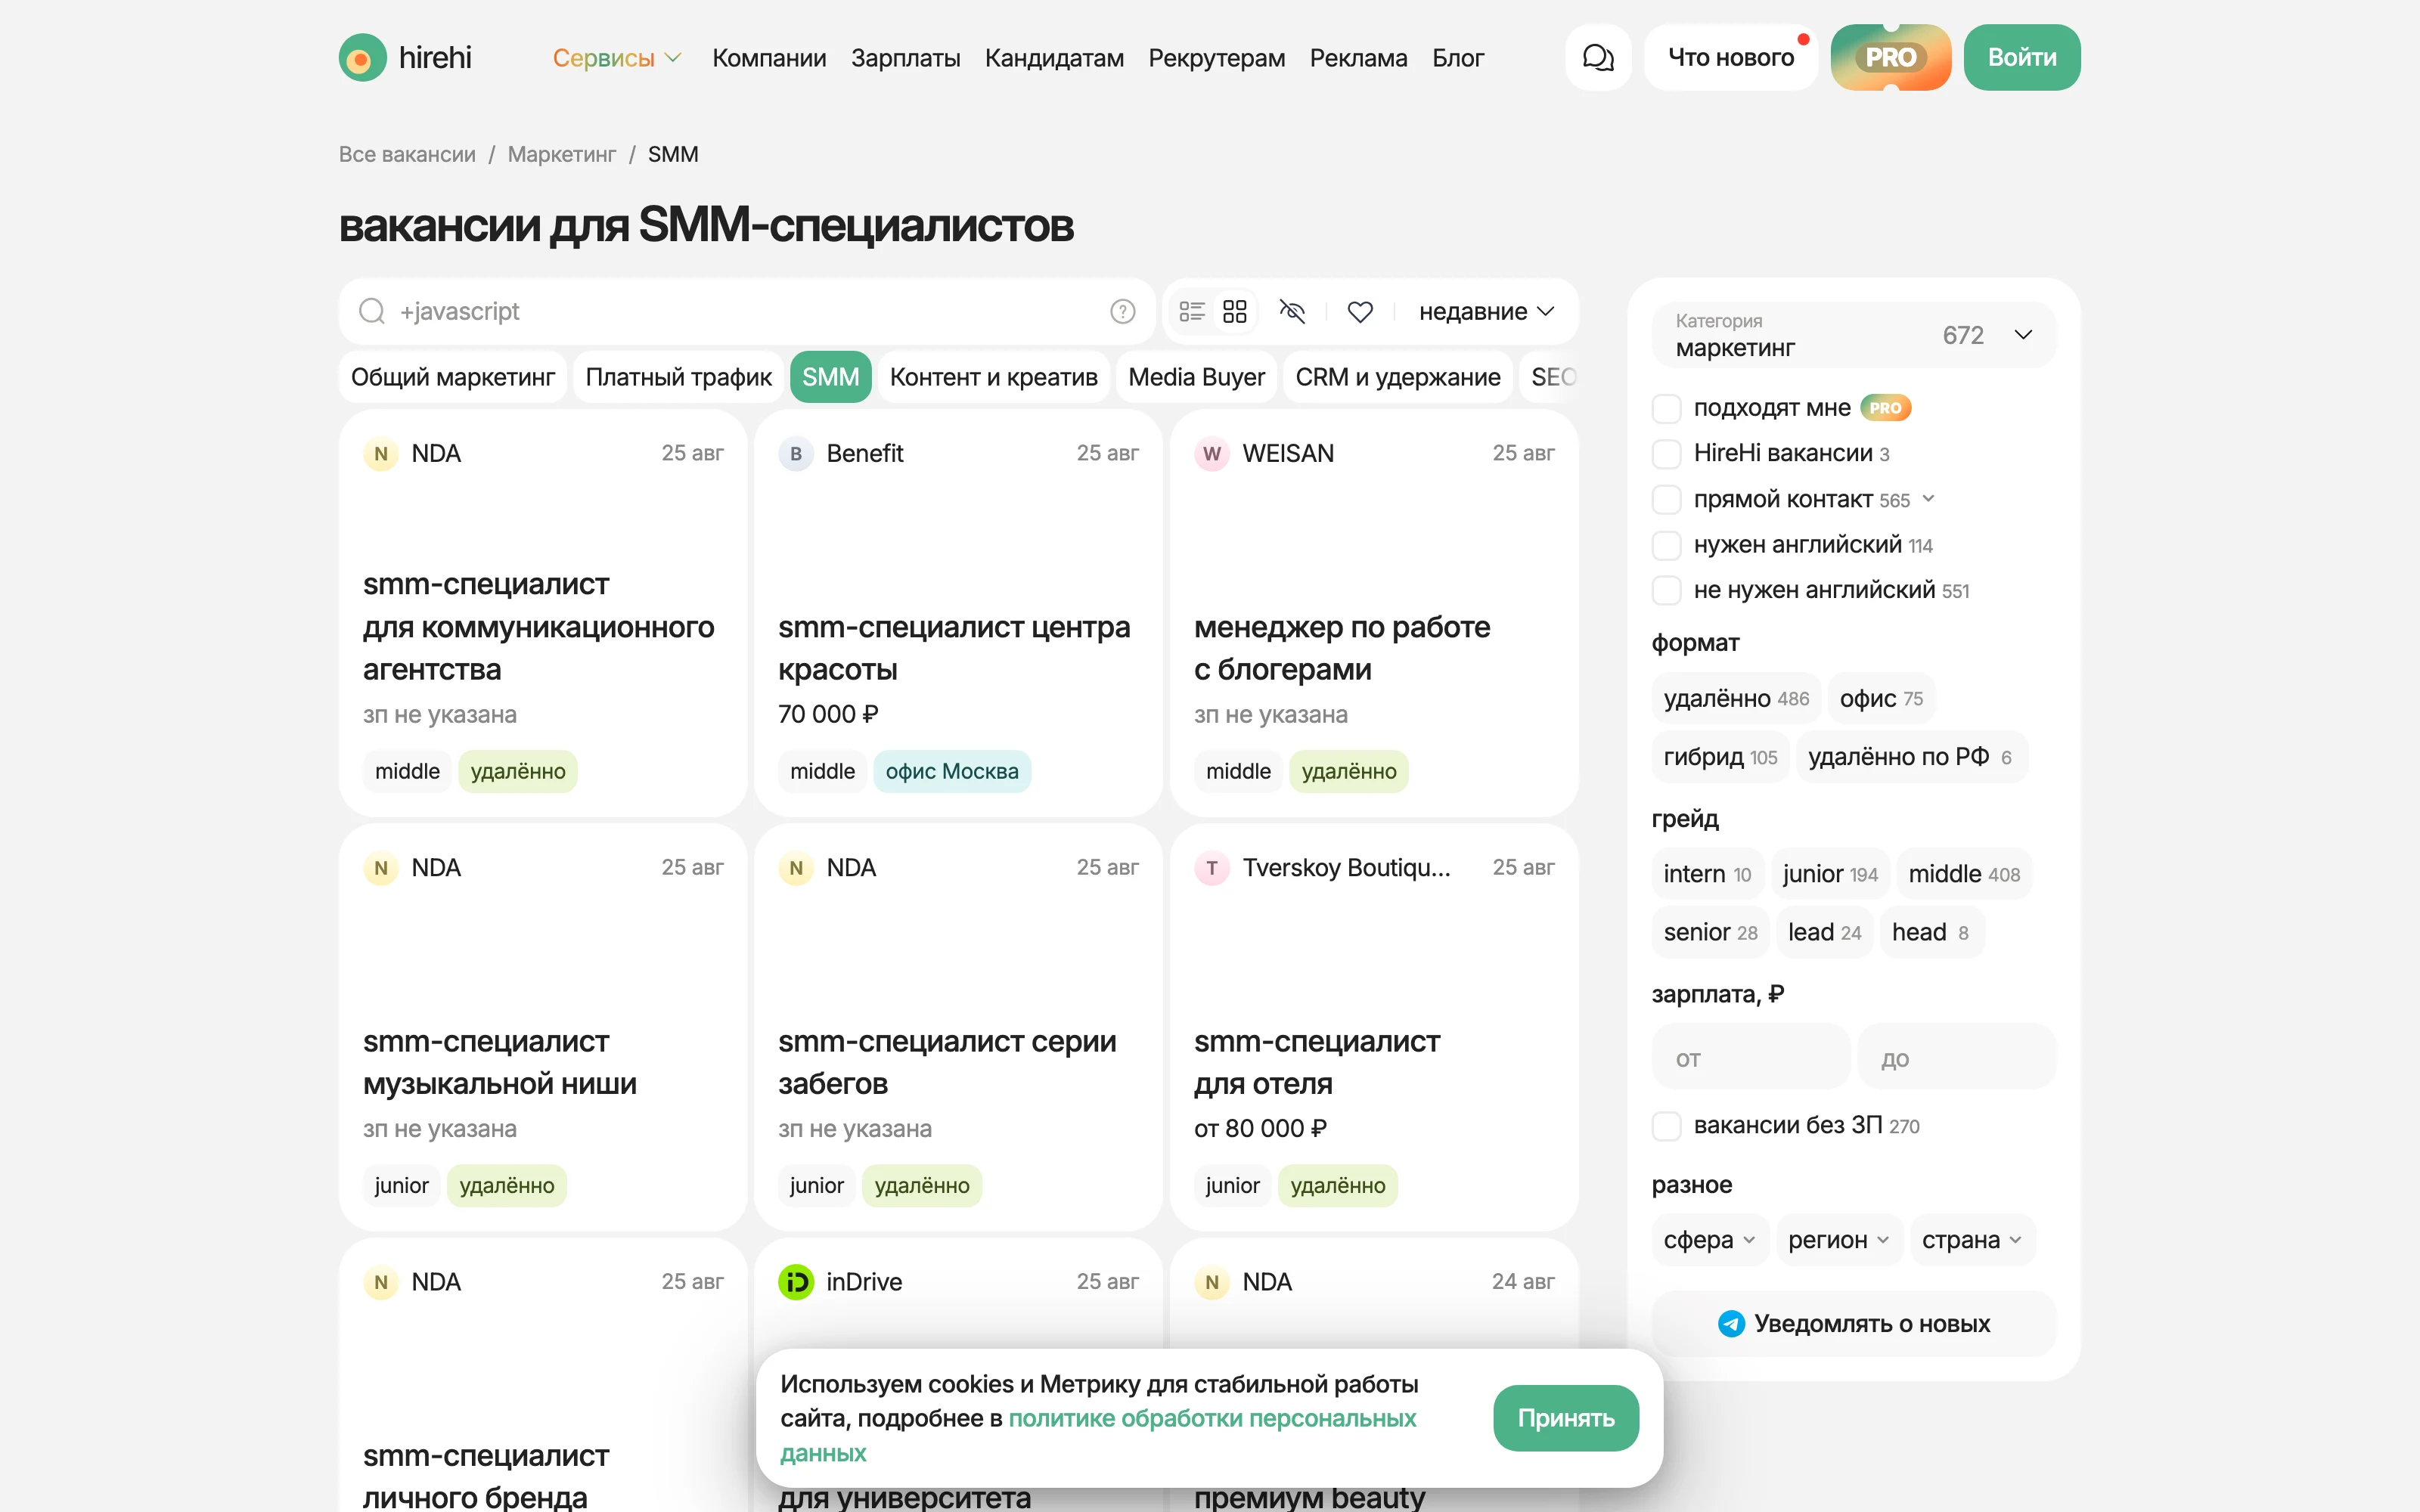Click the PRO badge button in header

[1890, 58]
